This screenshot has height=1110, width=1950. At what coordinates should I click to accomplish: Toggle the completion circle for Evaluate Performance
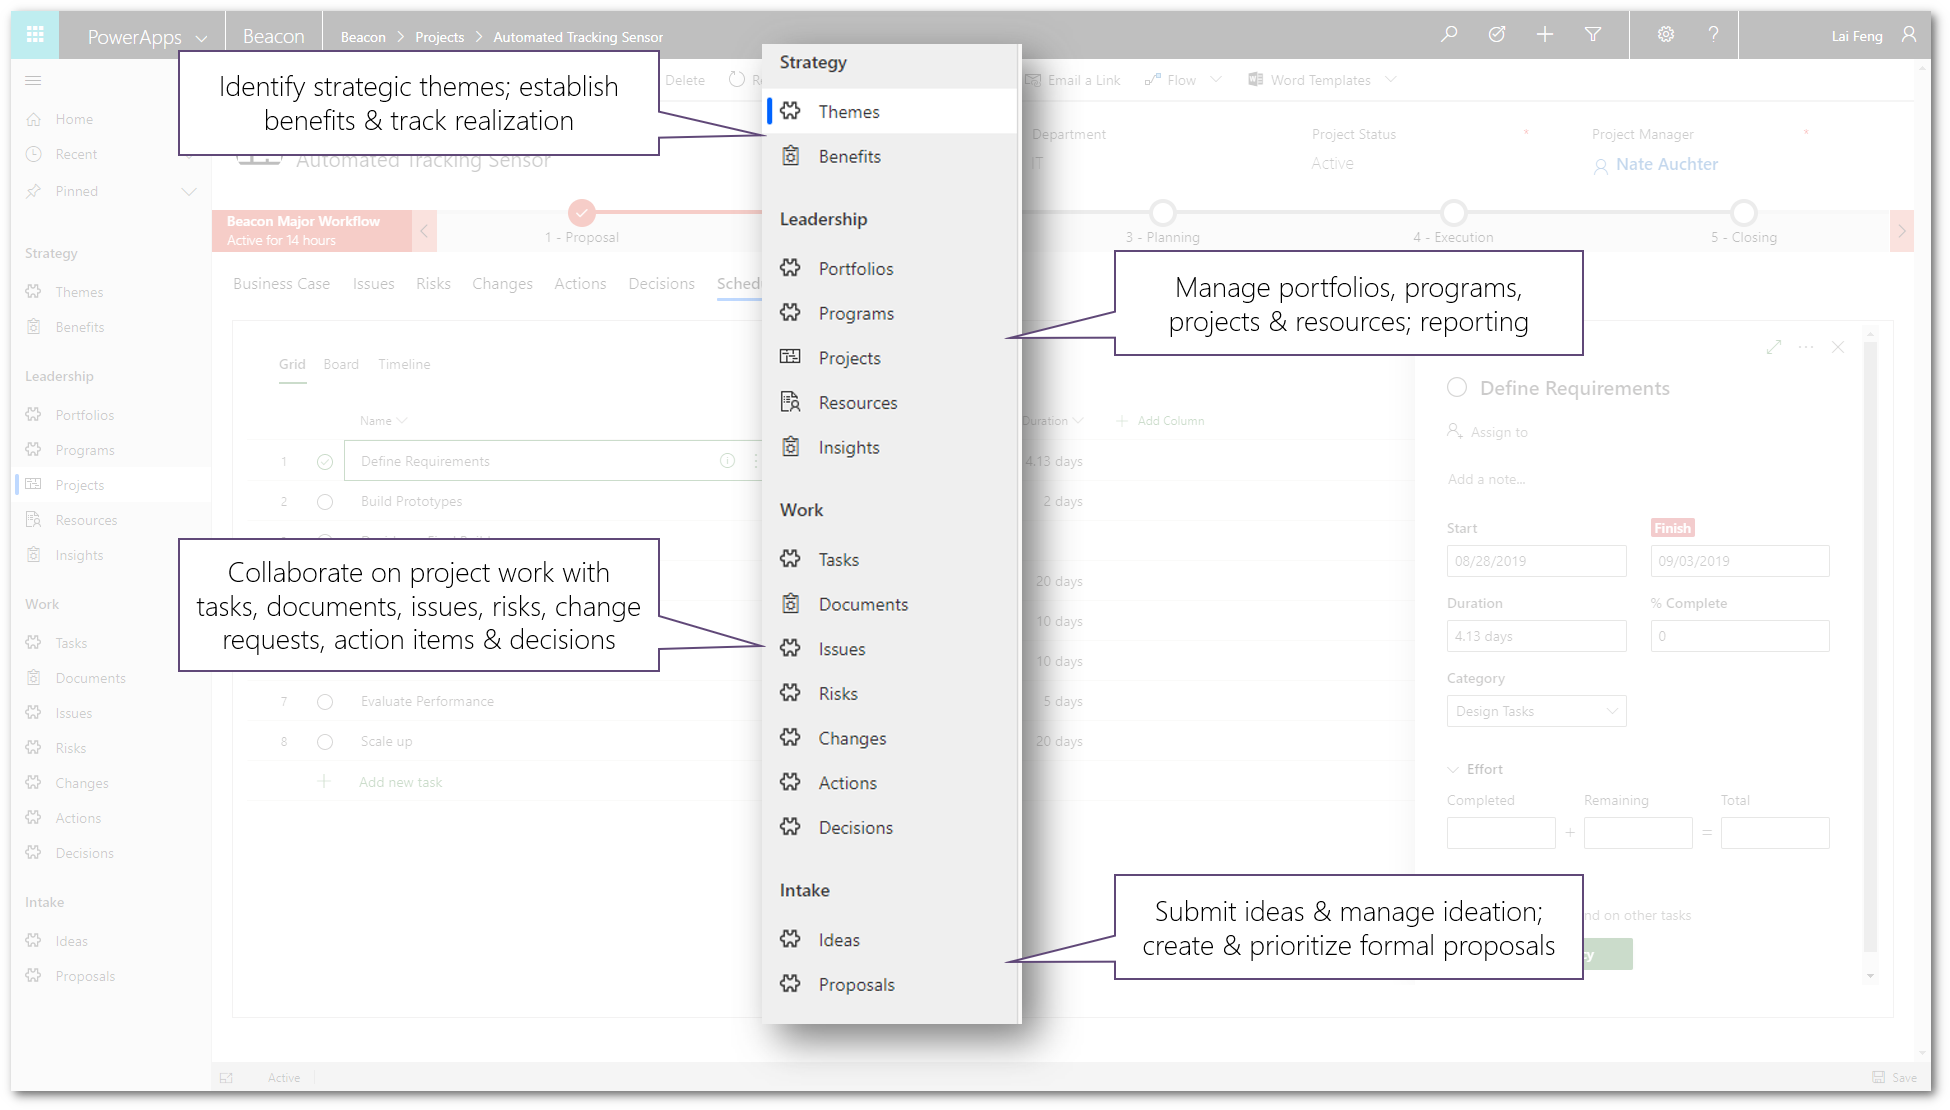325,702
